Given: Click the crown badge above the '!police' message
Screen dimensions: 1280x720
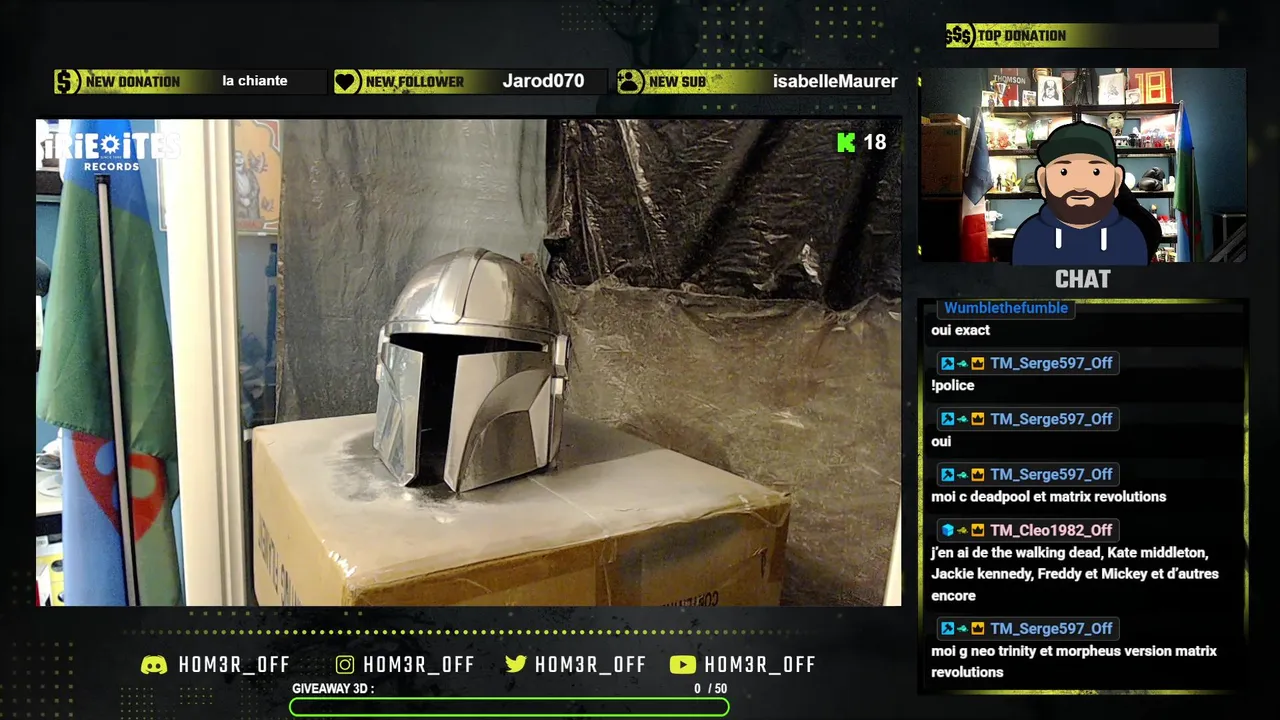Looking at the screenshot, I should coord(978,364).
